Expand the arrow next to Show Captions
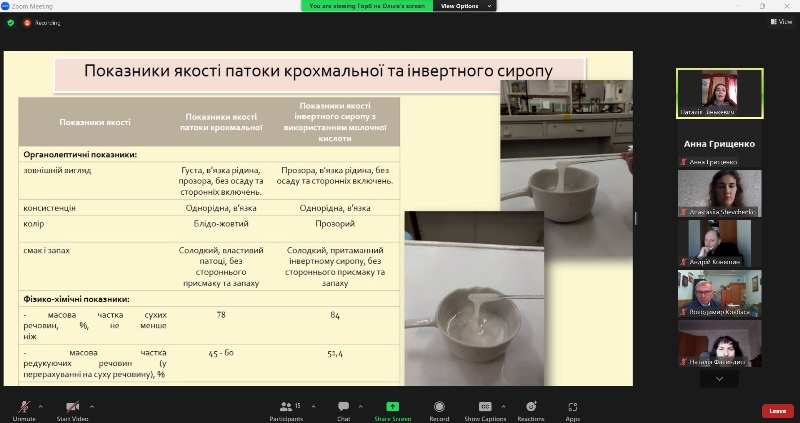The image size is (800, 423). tap(503, 407)
